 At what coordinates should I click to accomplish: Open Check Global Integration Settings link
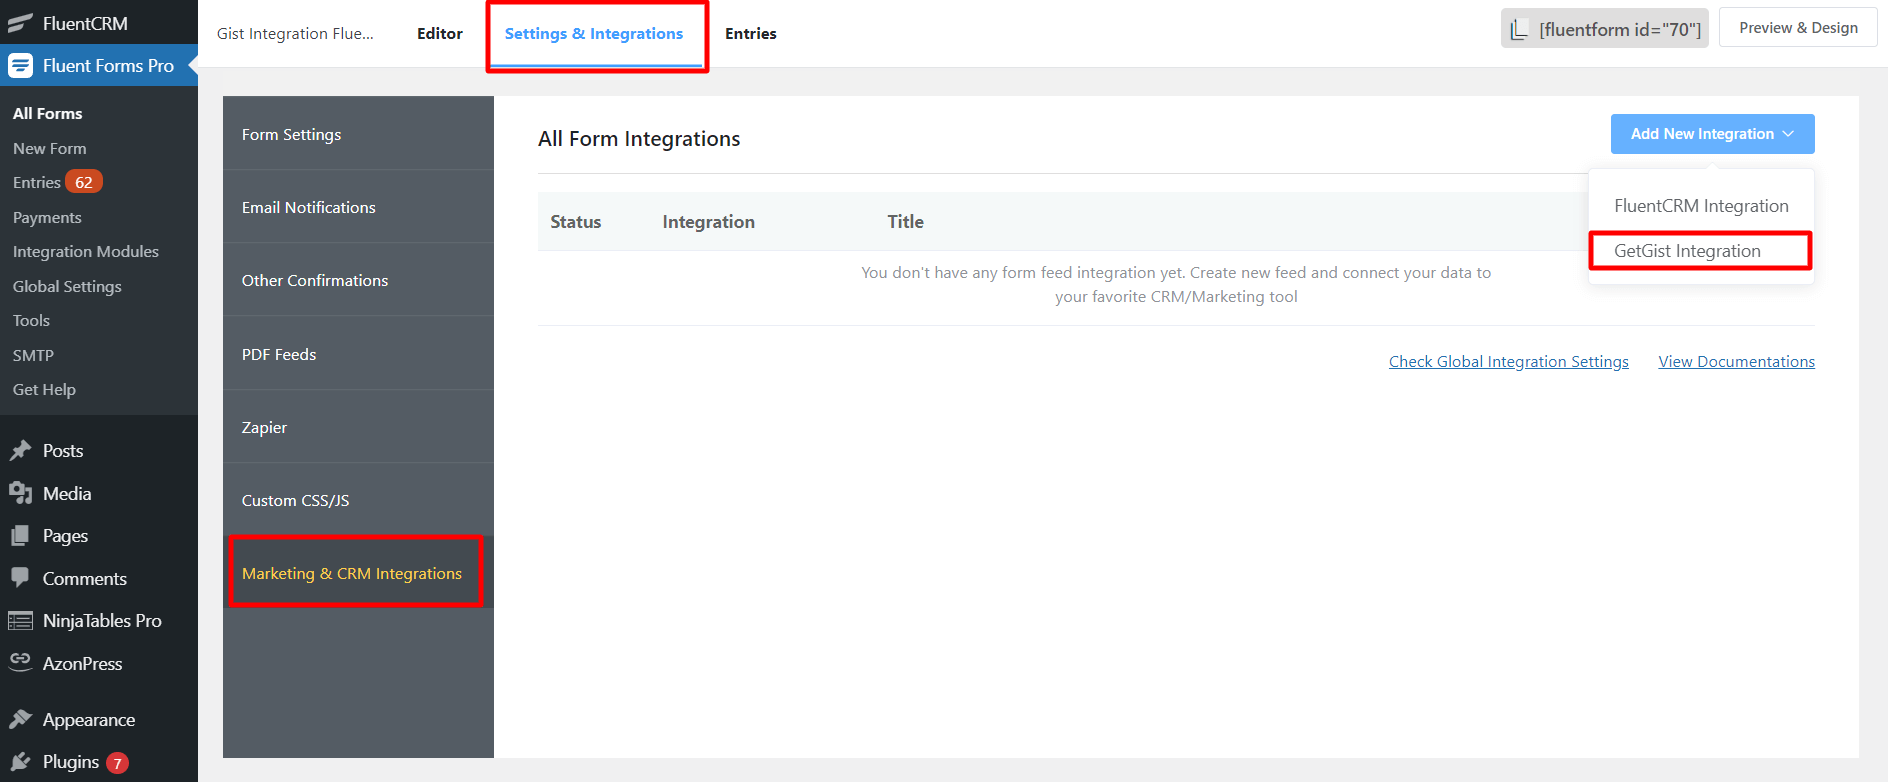tap(1508, 362)
